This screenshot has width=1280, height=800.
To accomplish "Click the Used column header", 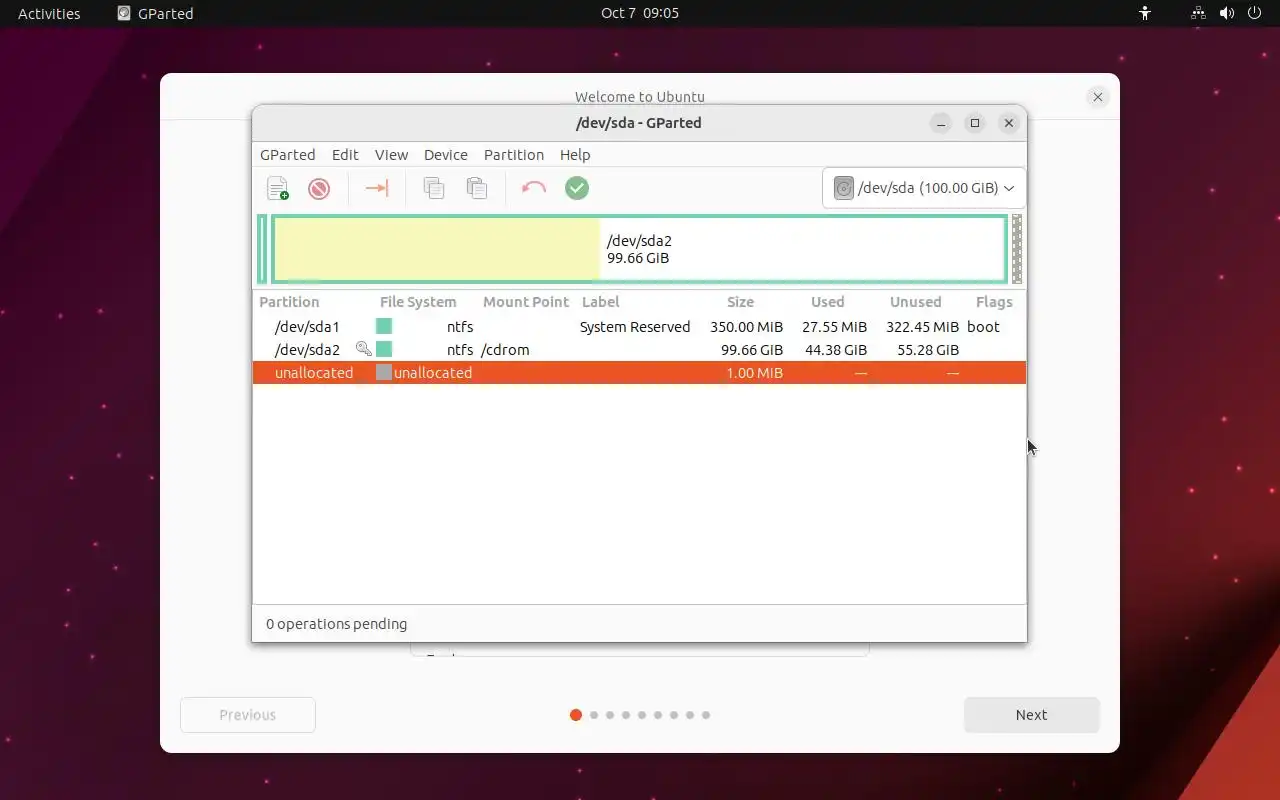I will point(828,302).
